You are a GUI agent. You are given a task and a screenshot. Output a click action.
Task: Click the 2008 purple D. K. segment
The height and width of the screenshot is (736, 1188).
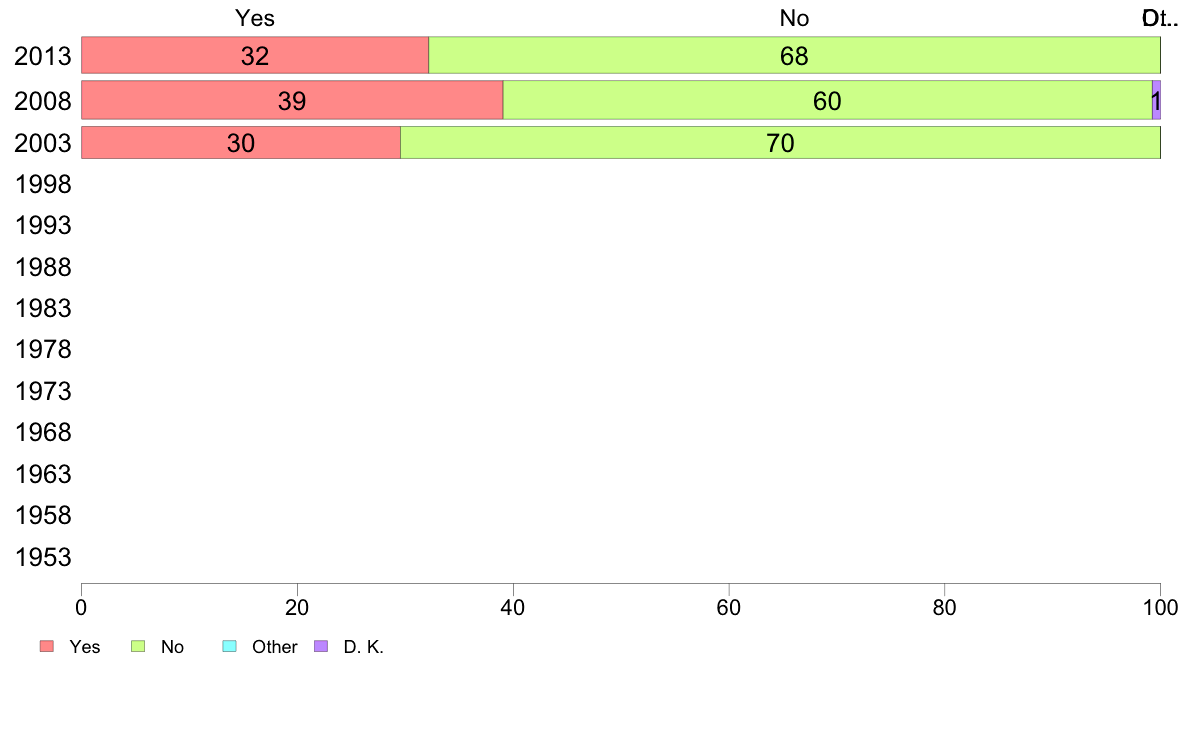(x=1156, y=100)
